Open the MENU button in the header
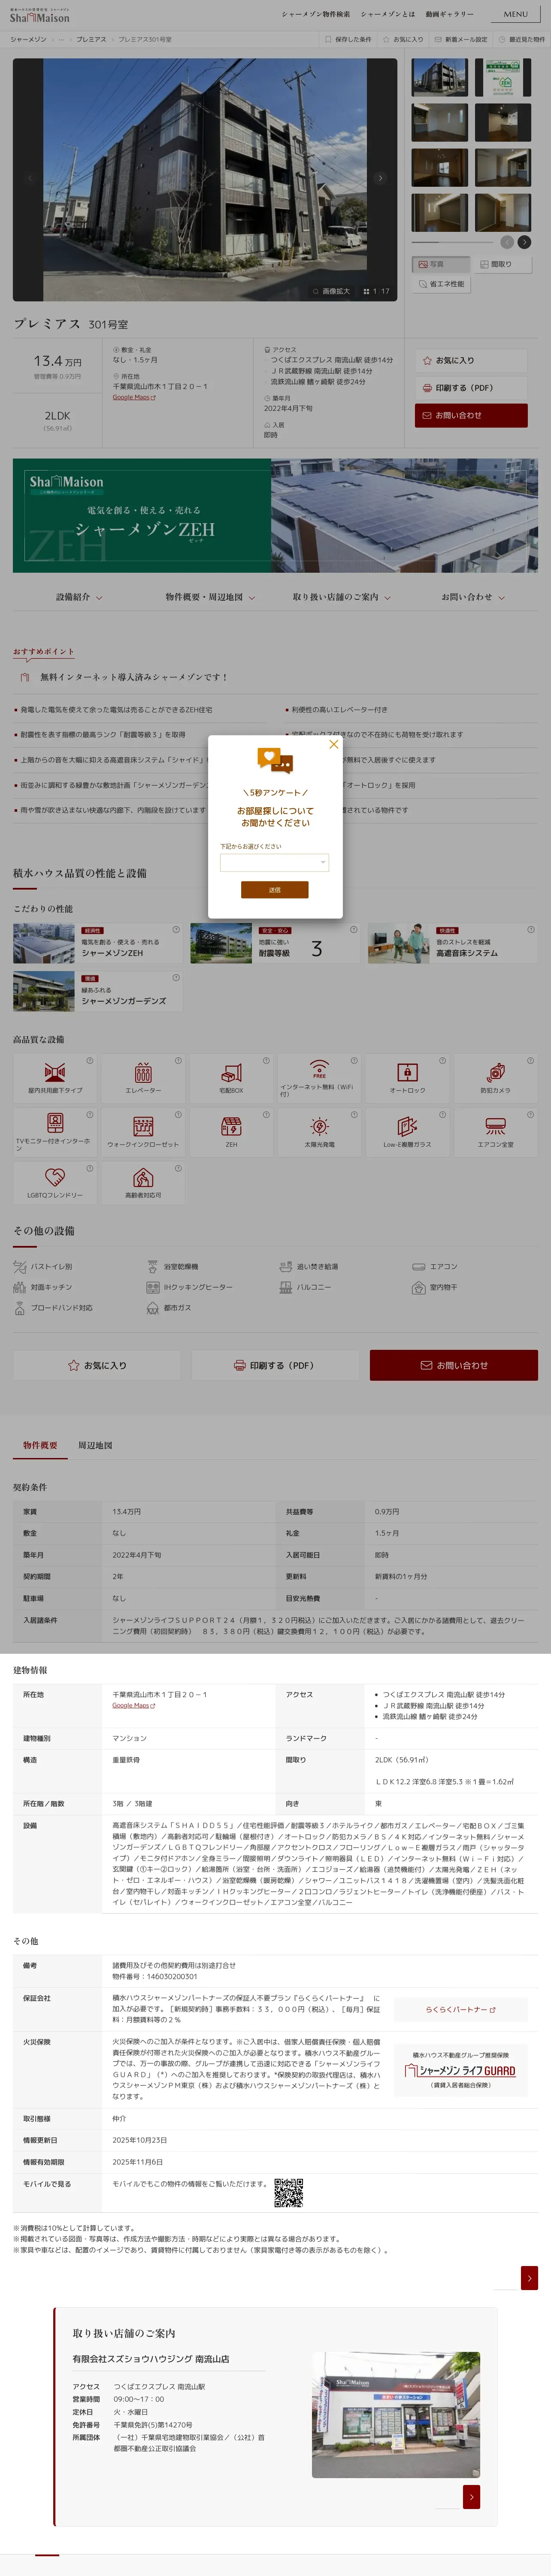Viewport: 551px width, 2576px height. point(515,14)
